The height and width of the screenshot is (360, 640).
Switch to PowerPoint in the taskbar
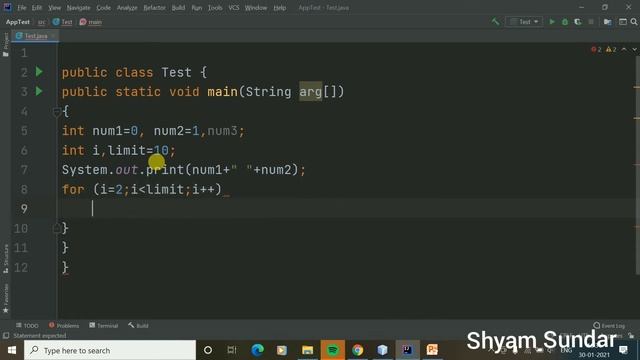432,350
